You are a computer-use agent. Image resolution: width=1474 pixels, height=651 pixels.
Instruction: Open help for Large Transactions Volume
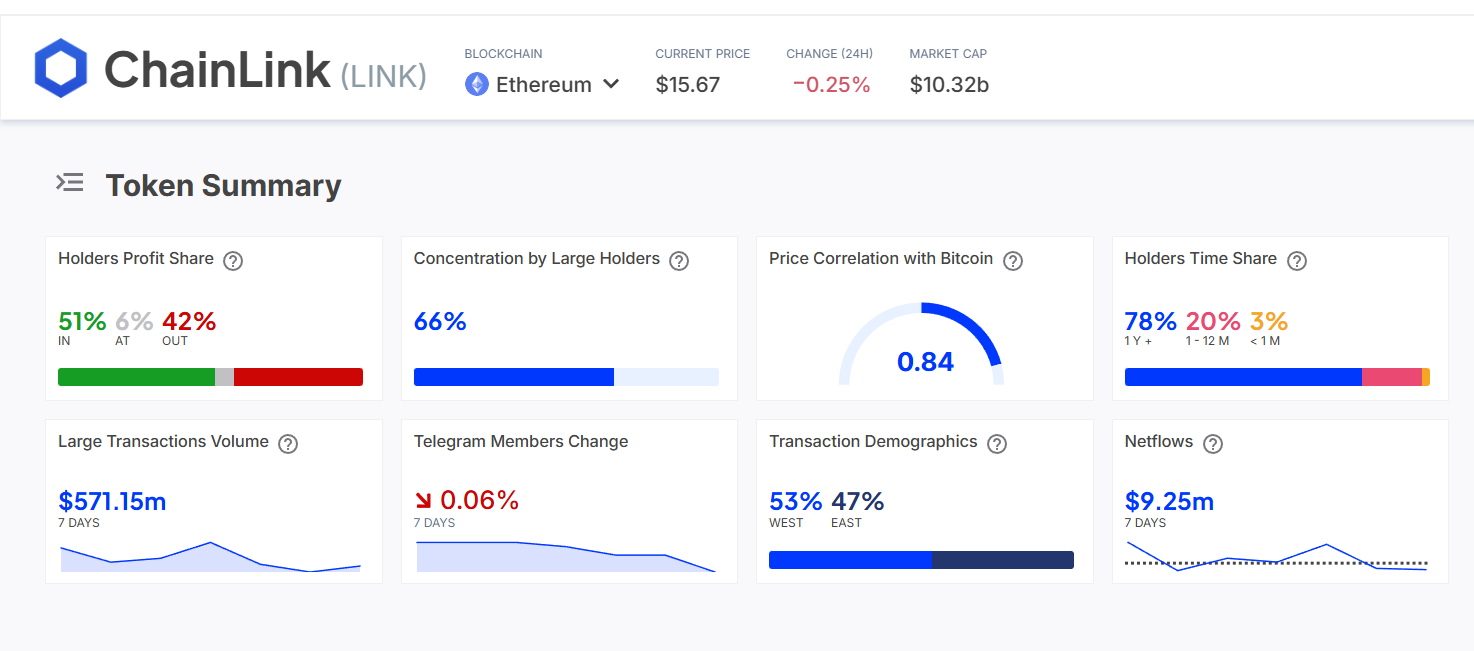point(288,444)
